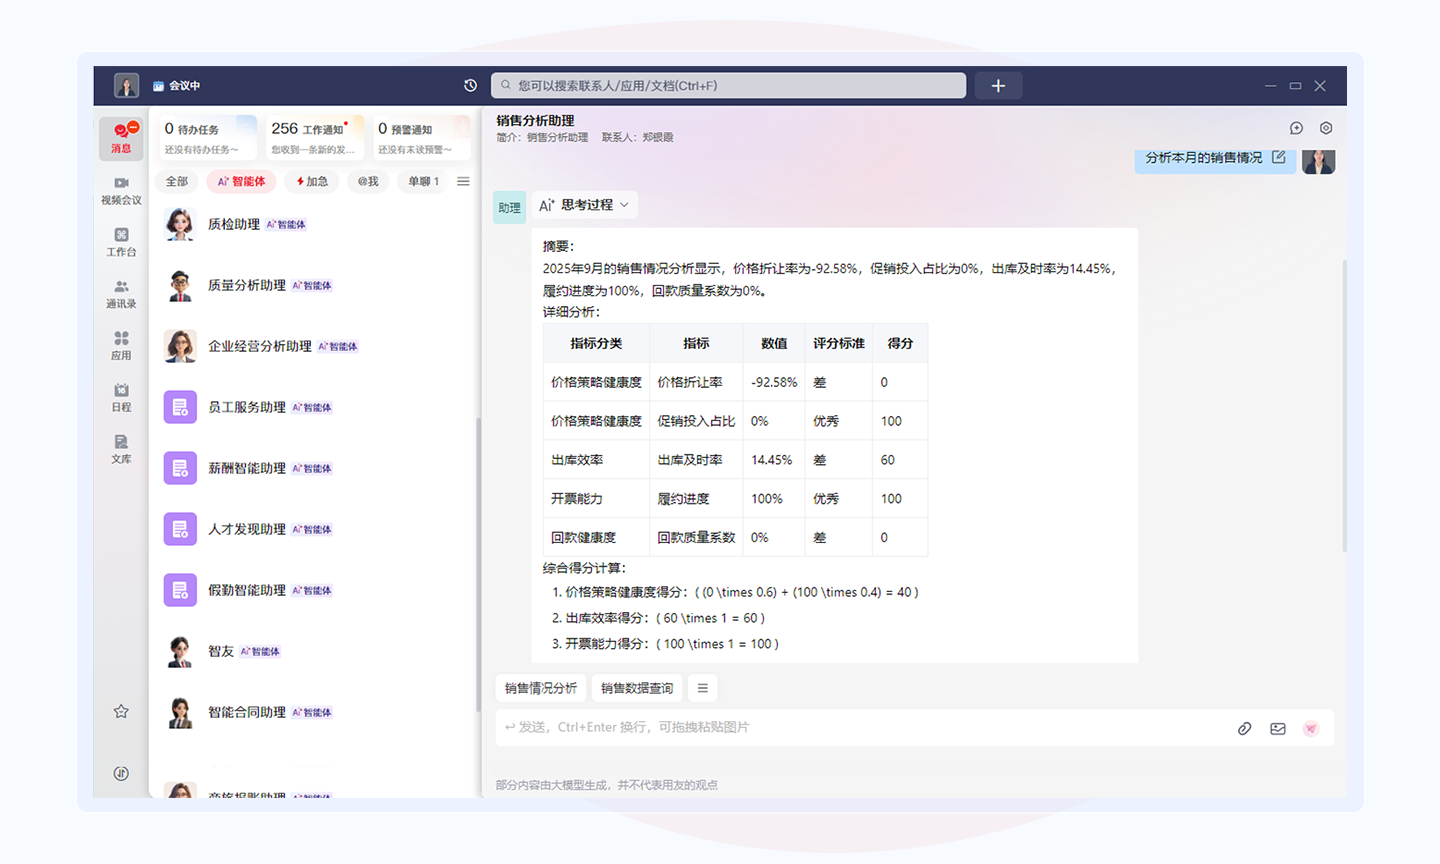Expand the 思考过程 thinking process dropdown

point(585,205)
